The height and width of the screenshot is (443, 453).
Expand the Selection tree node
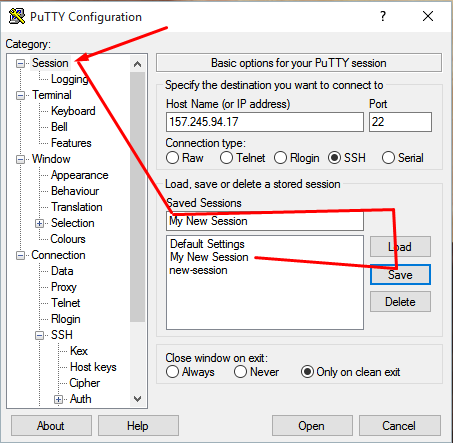[39, 223]
